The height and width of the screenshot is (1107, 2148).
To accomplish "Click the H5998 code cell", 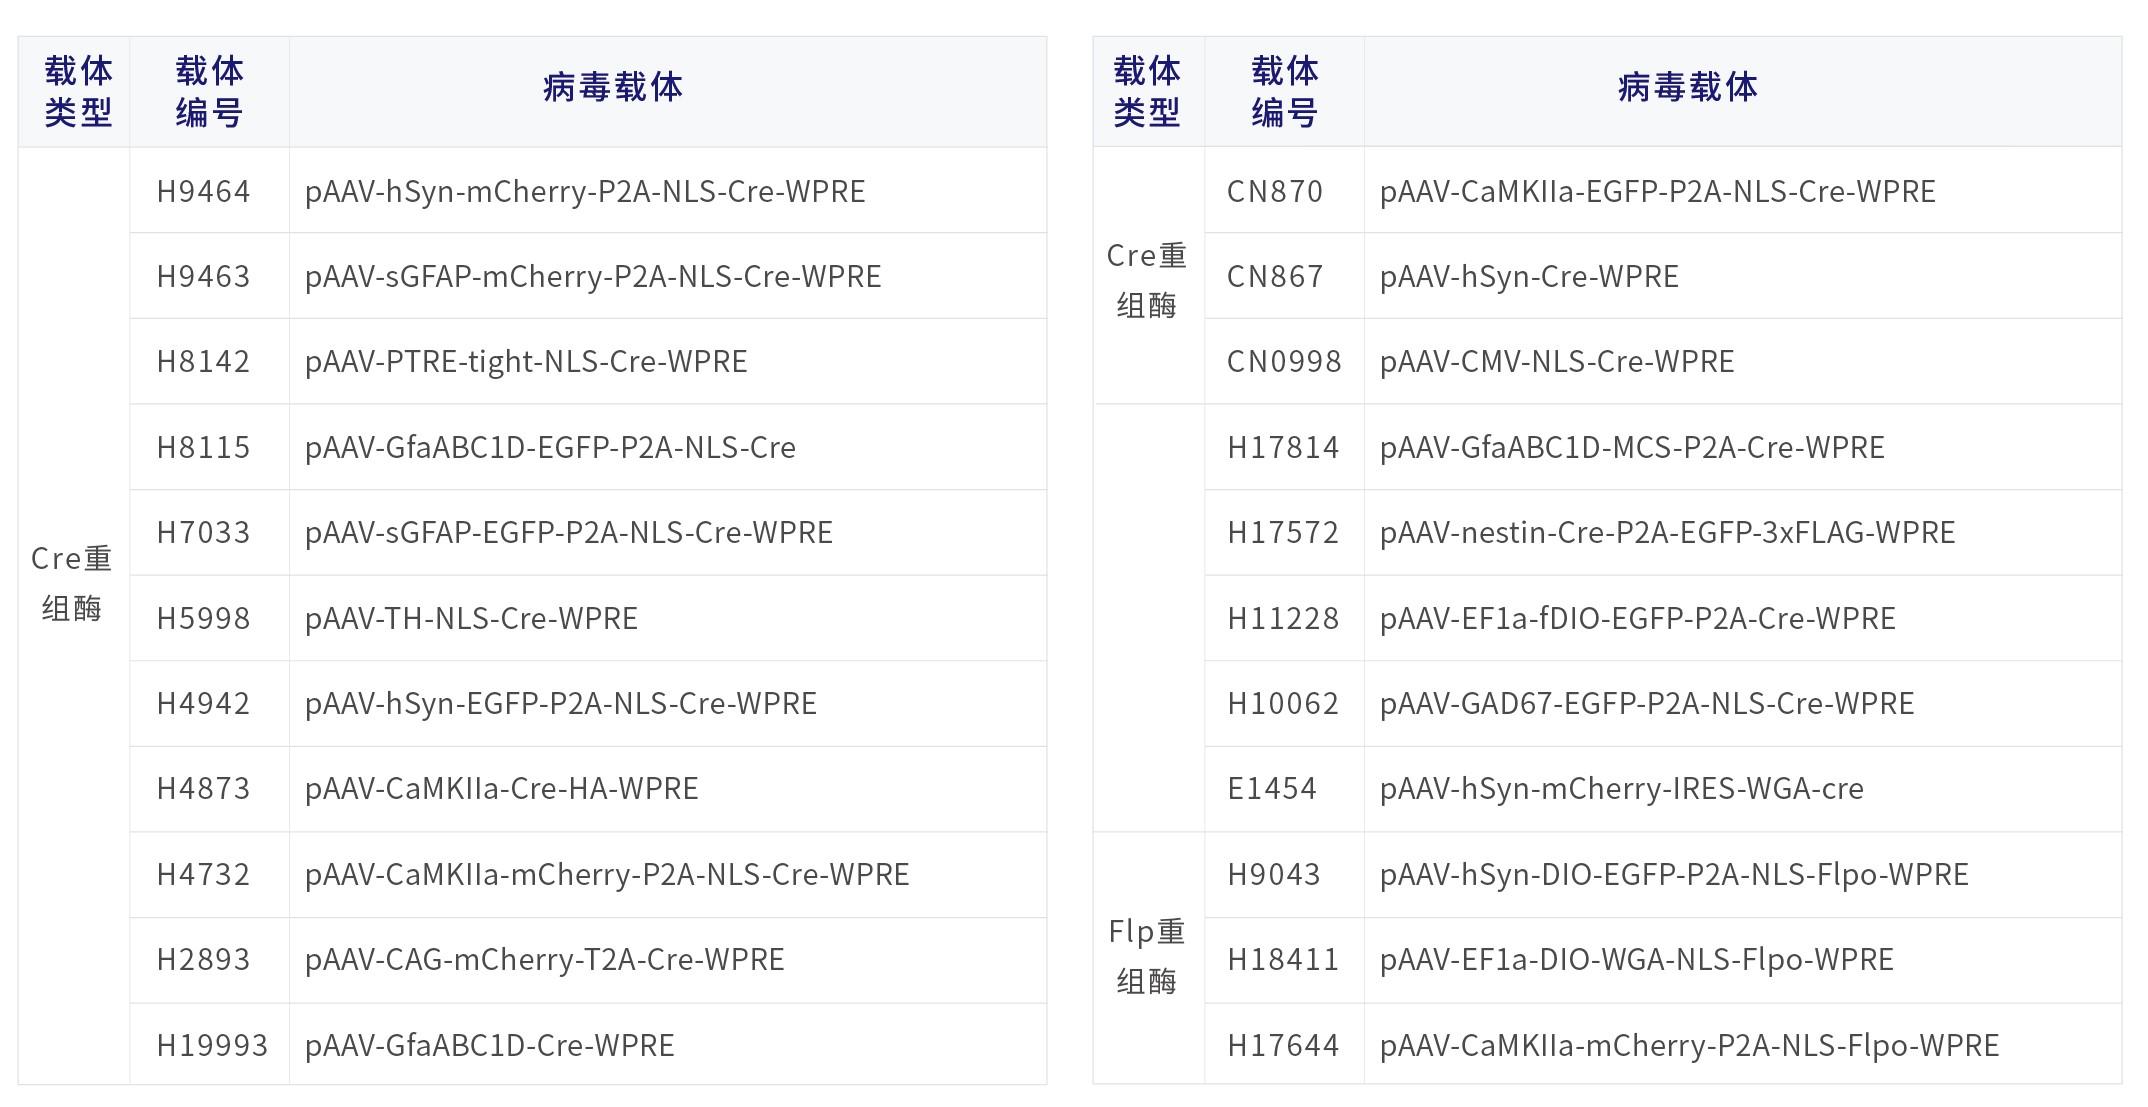I will pos(203,618).
